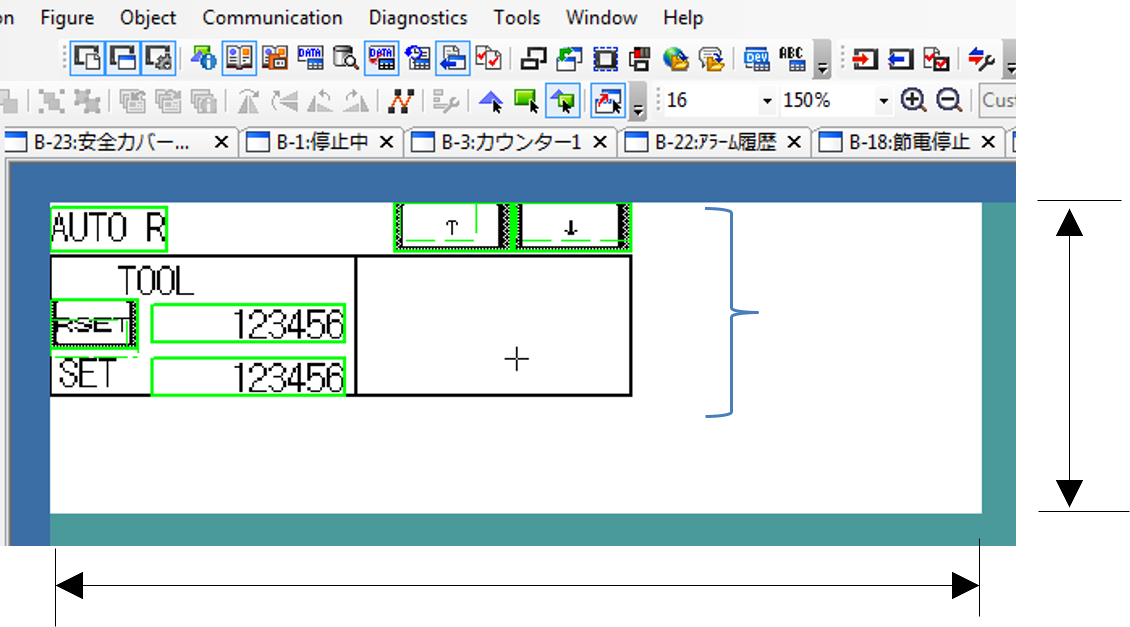Click the globe with folder icon
1130x627 pixels.
[x=676, y=58]
